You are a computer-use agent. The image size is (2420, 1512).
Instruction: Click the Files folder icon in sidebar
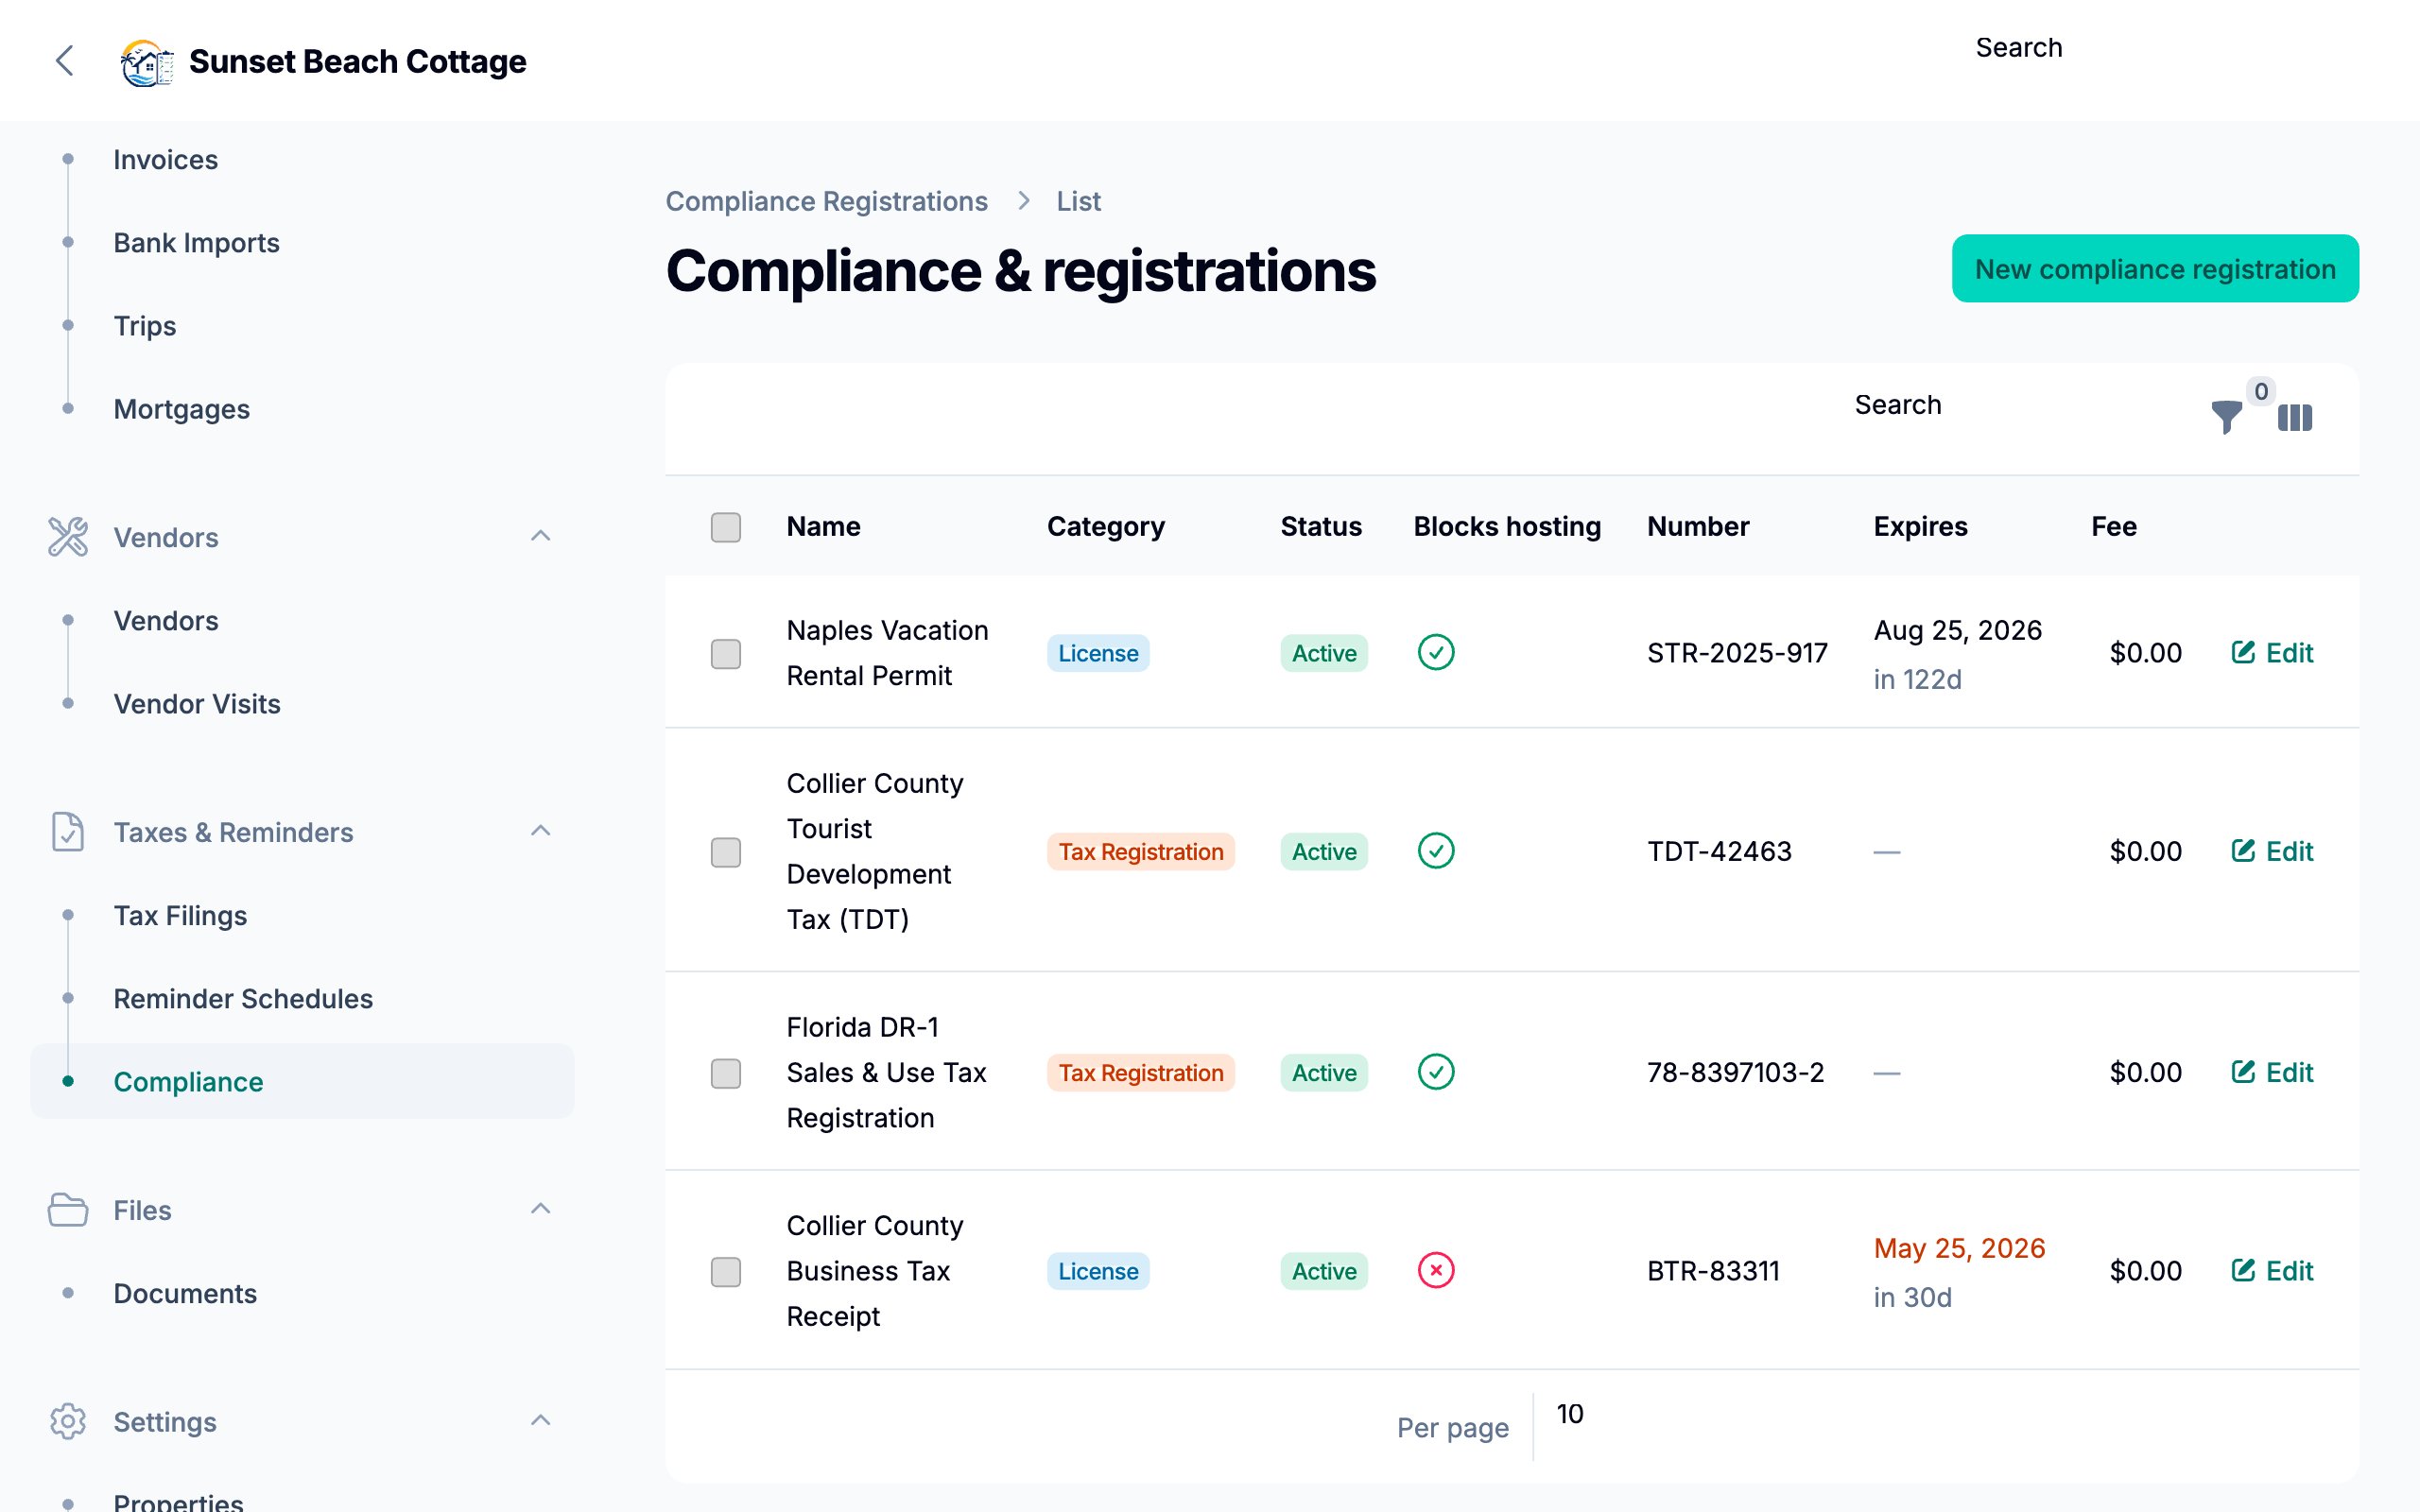coord(67,1209)
